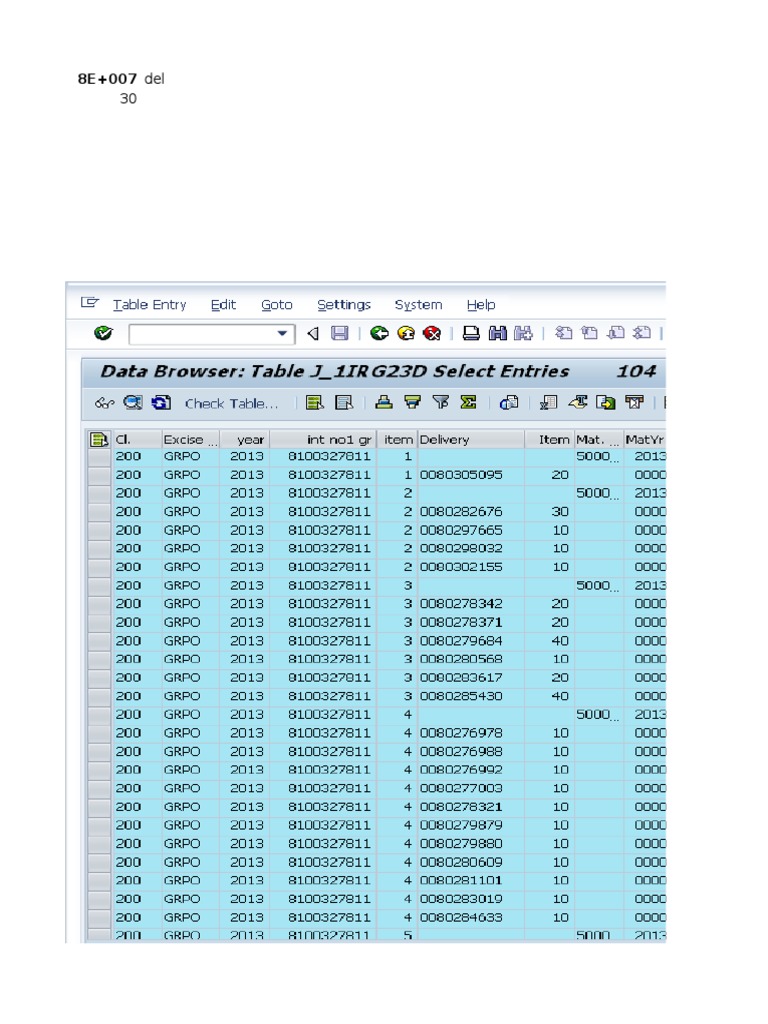Image resolution: width=768 pixels, height=1024 pixels.
Task: Click the table select-all corner icon
Action: click(x=99, y=440)
